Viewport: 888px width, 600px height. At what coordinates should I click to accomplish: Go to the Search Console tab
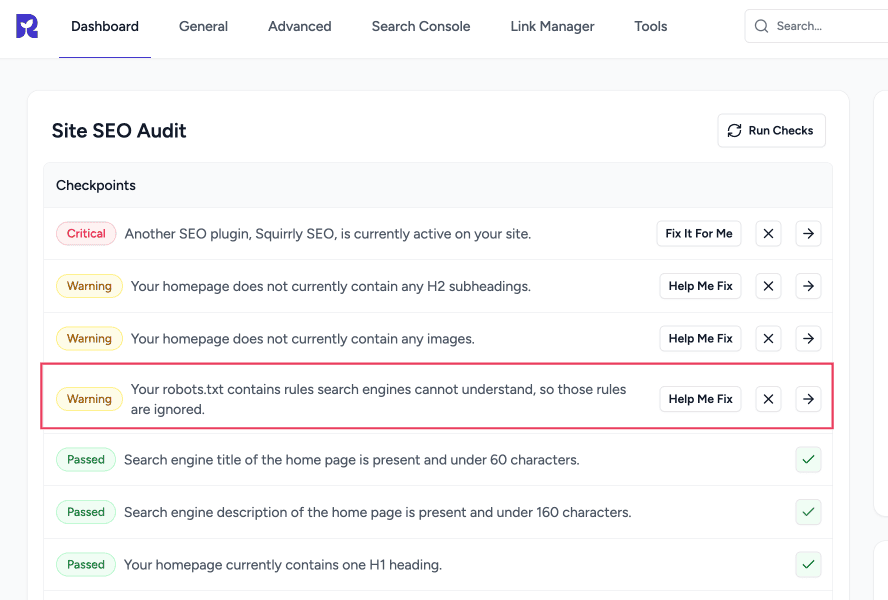click(421, 26)
